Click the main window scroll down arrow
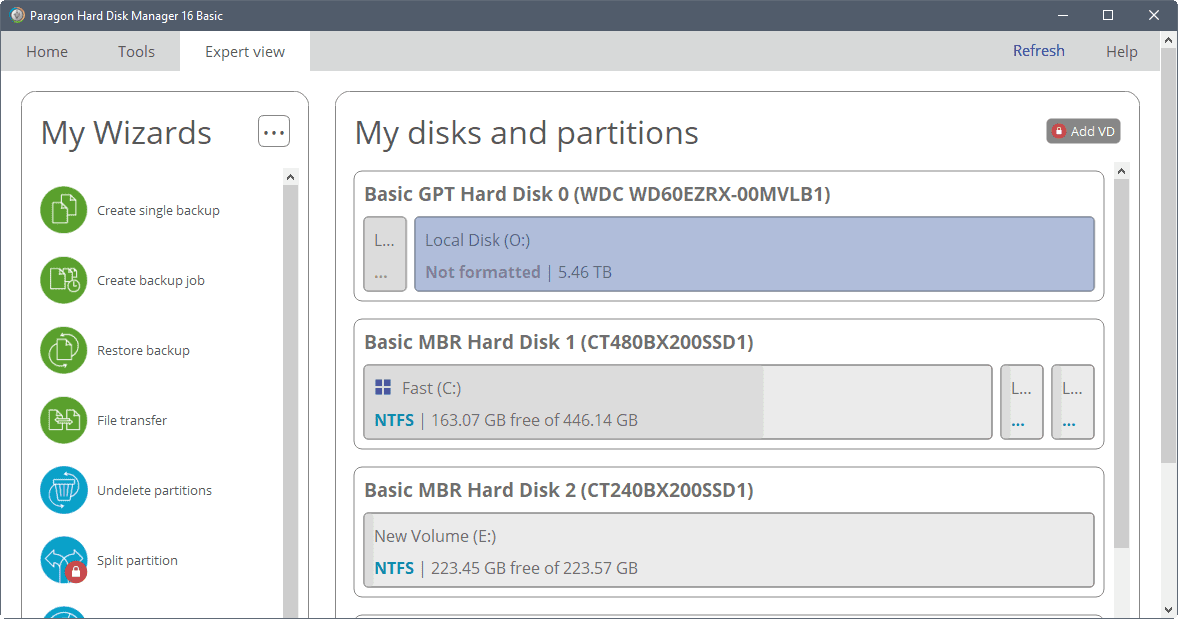The width and height of the screenshot is (1178, 619). pos(1168,609)
